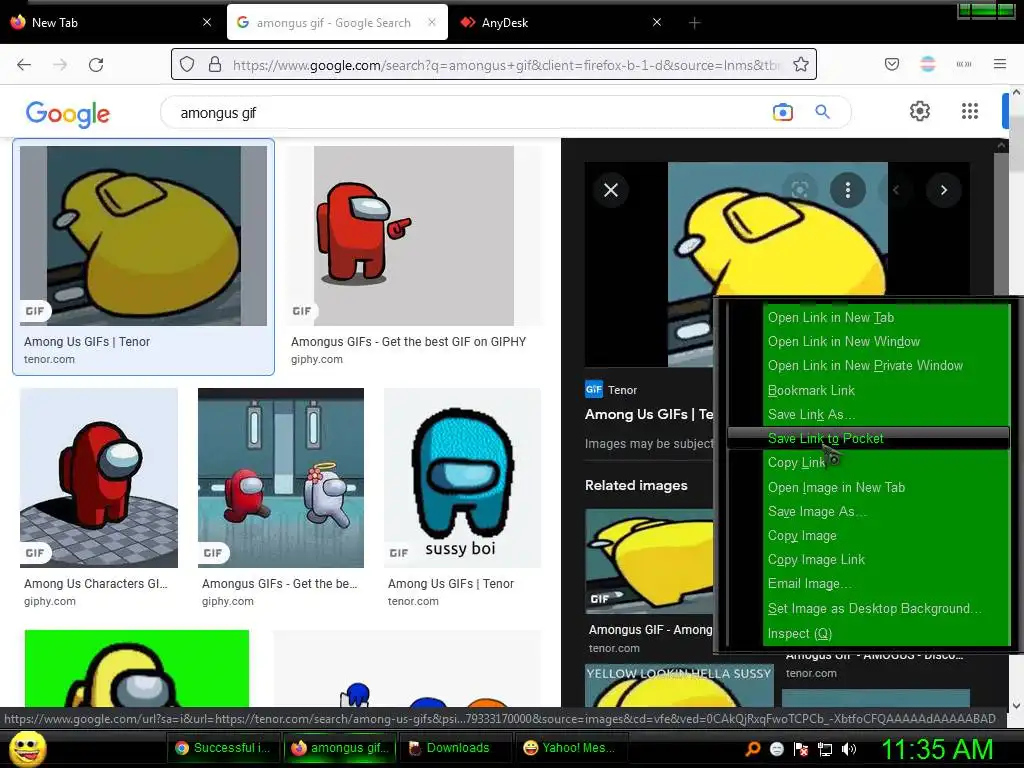Click Among Us GIFs | Tenor result title
Image resolution: width=1024 pixels, height=768 pixels.
(x=87, y=342)
